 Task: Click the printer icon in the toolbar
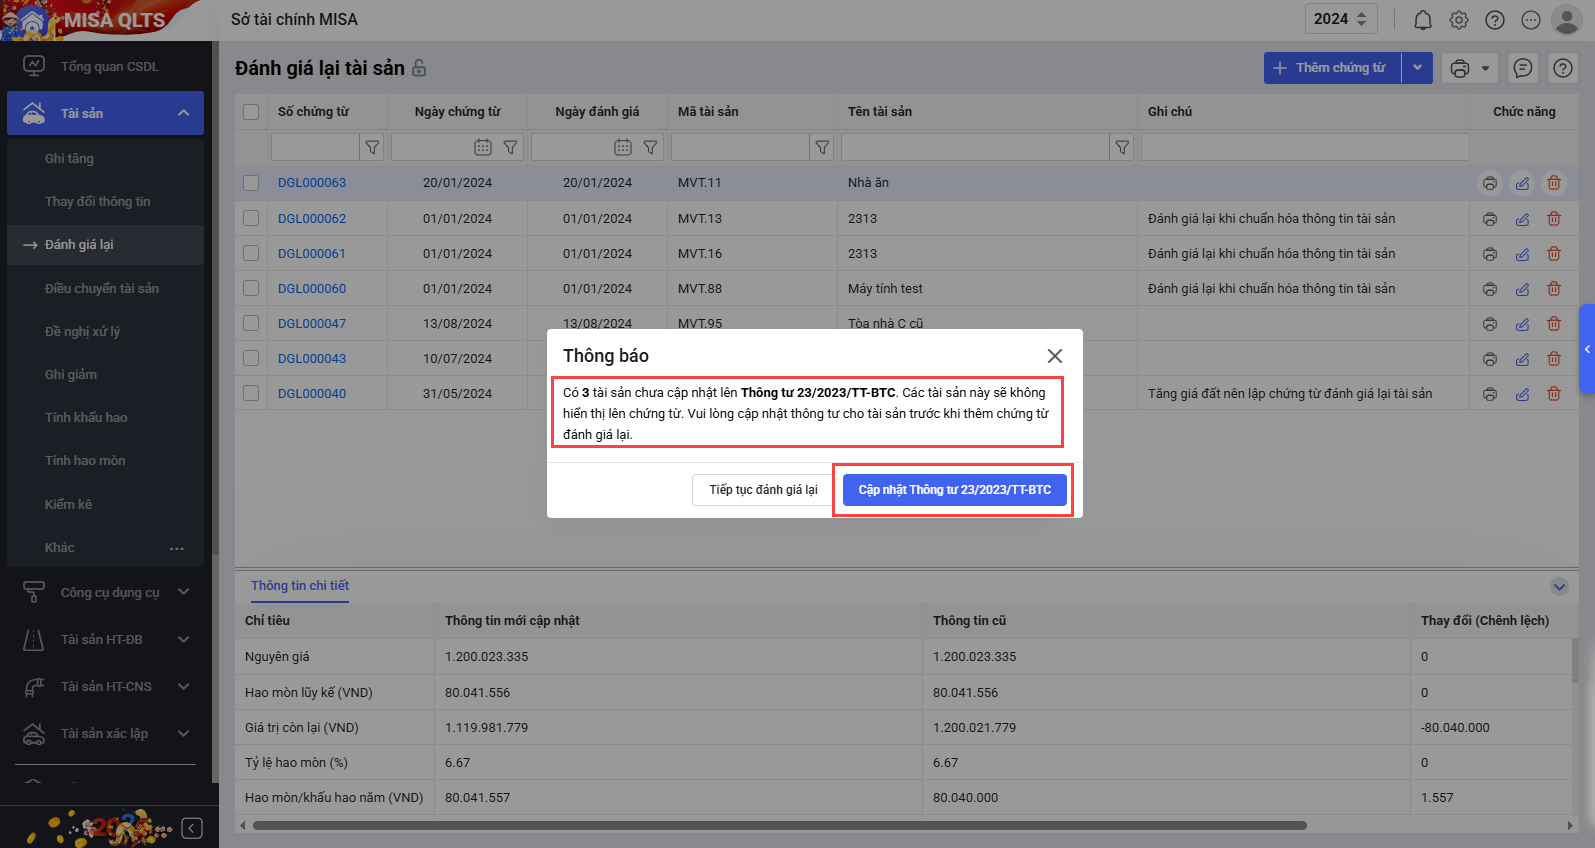click(x=1459, y=68)
